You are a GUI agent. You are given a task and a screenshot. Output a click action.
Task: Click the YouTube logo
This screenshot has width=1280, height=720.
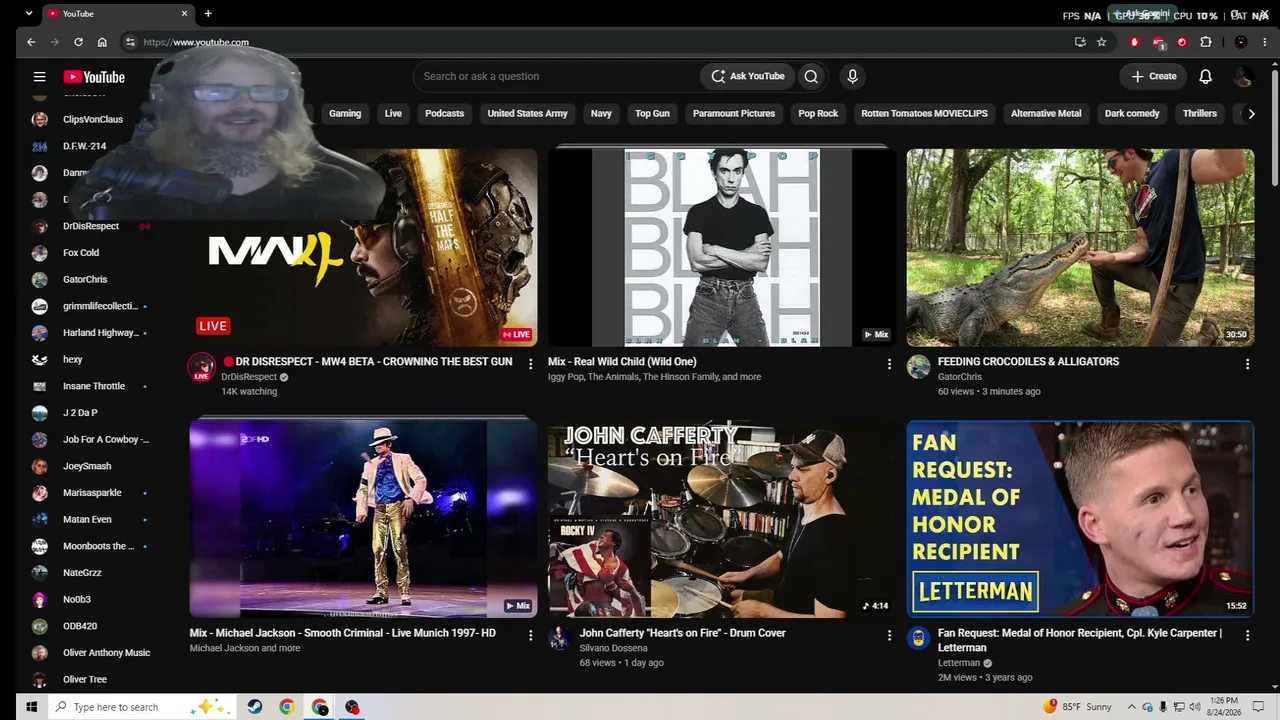click(94, 77)
